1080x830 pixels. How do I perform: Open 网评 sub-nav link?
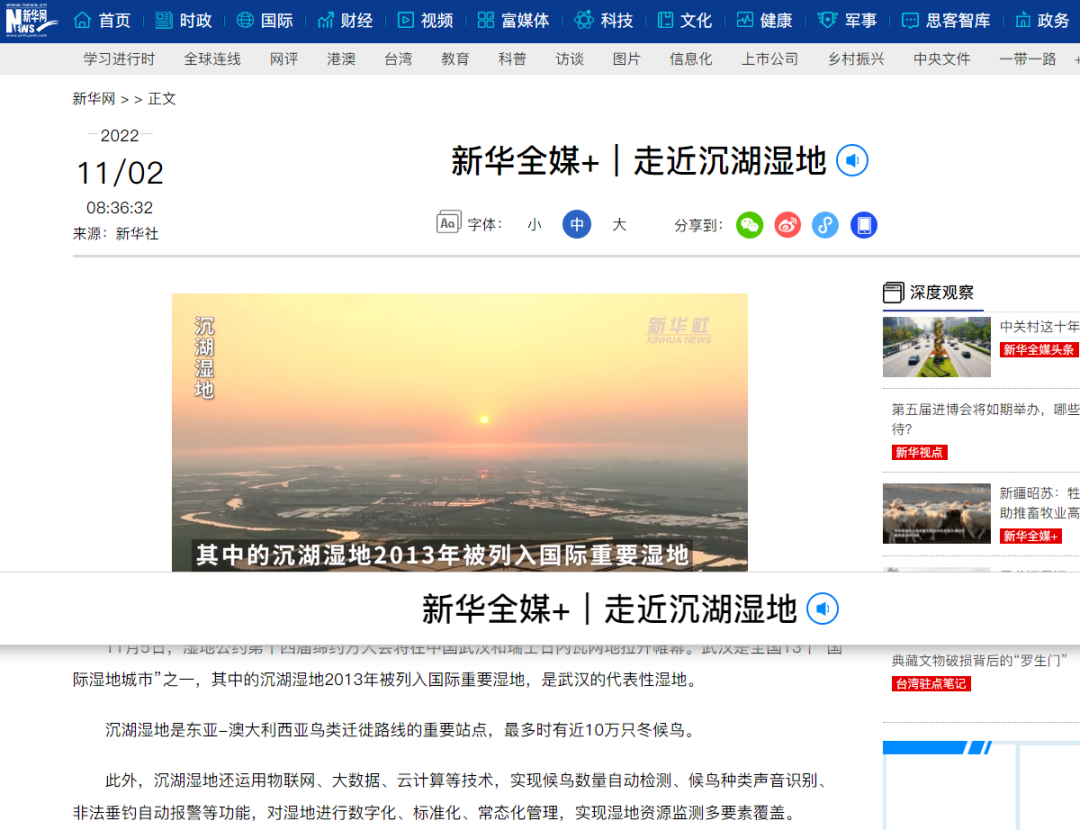(284, 59)
